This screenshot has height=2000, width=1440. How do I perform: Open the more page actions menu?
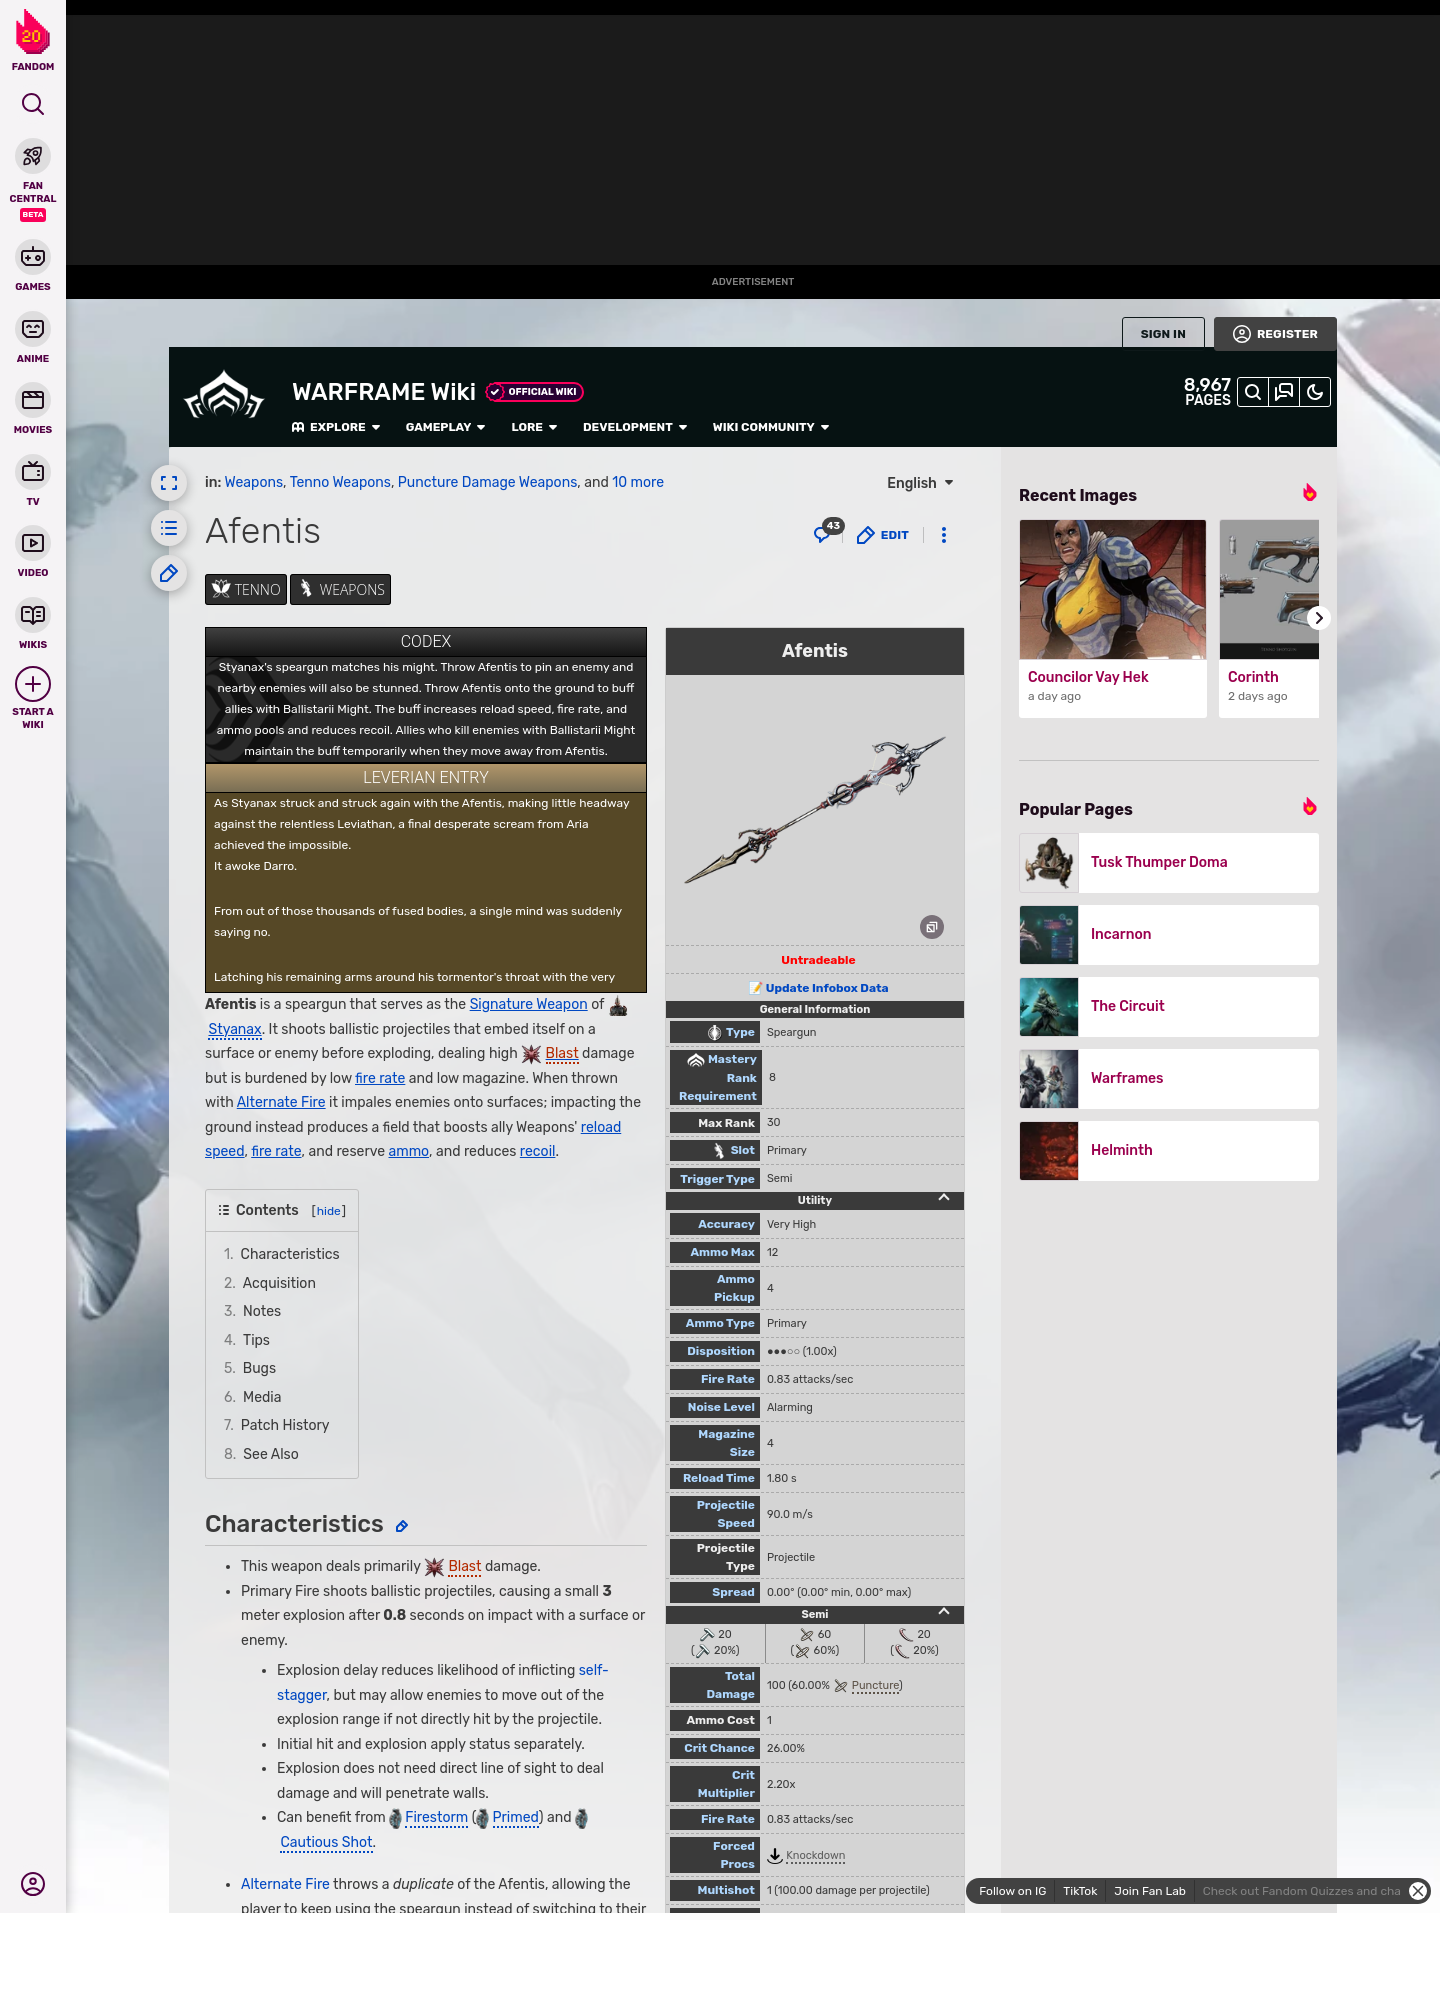943,535
